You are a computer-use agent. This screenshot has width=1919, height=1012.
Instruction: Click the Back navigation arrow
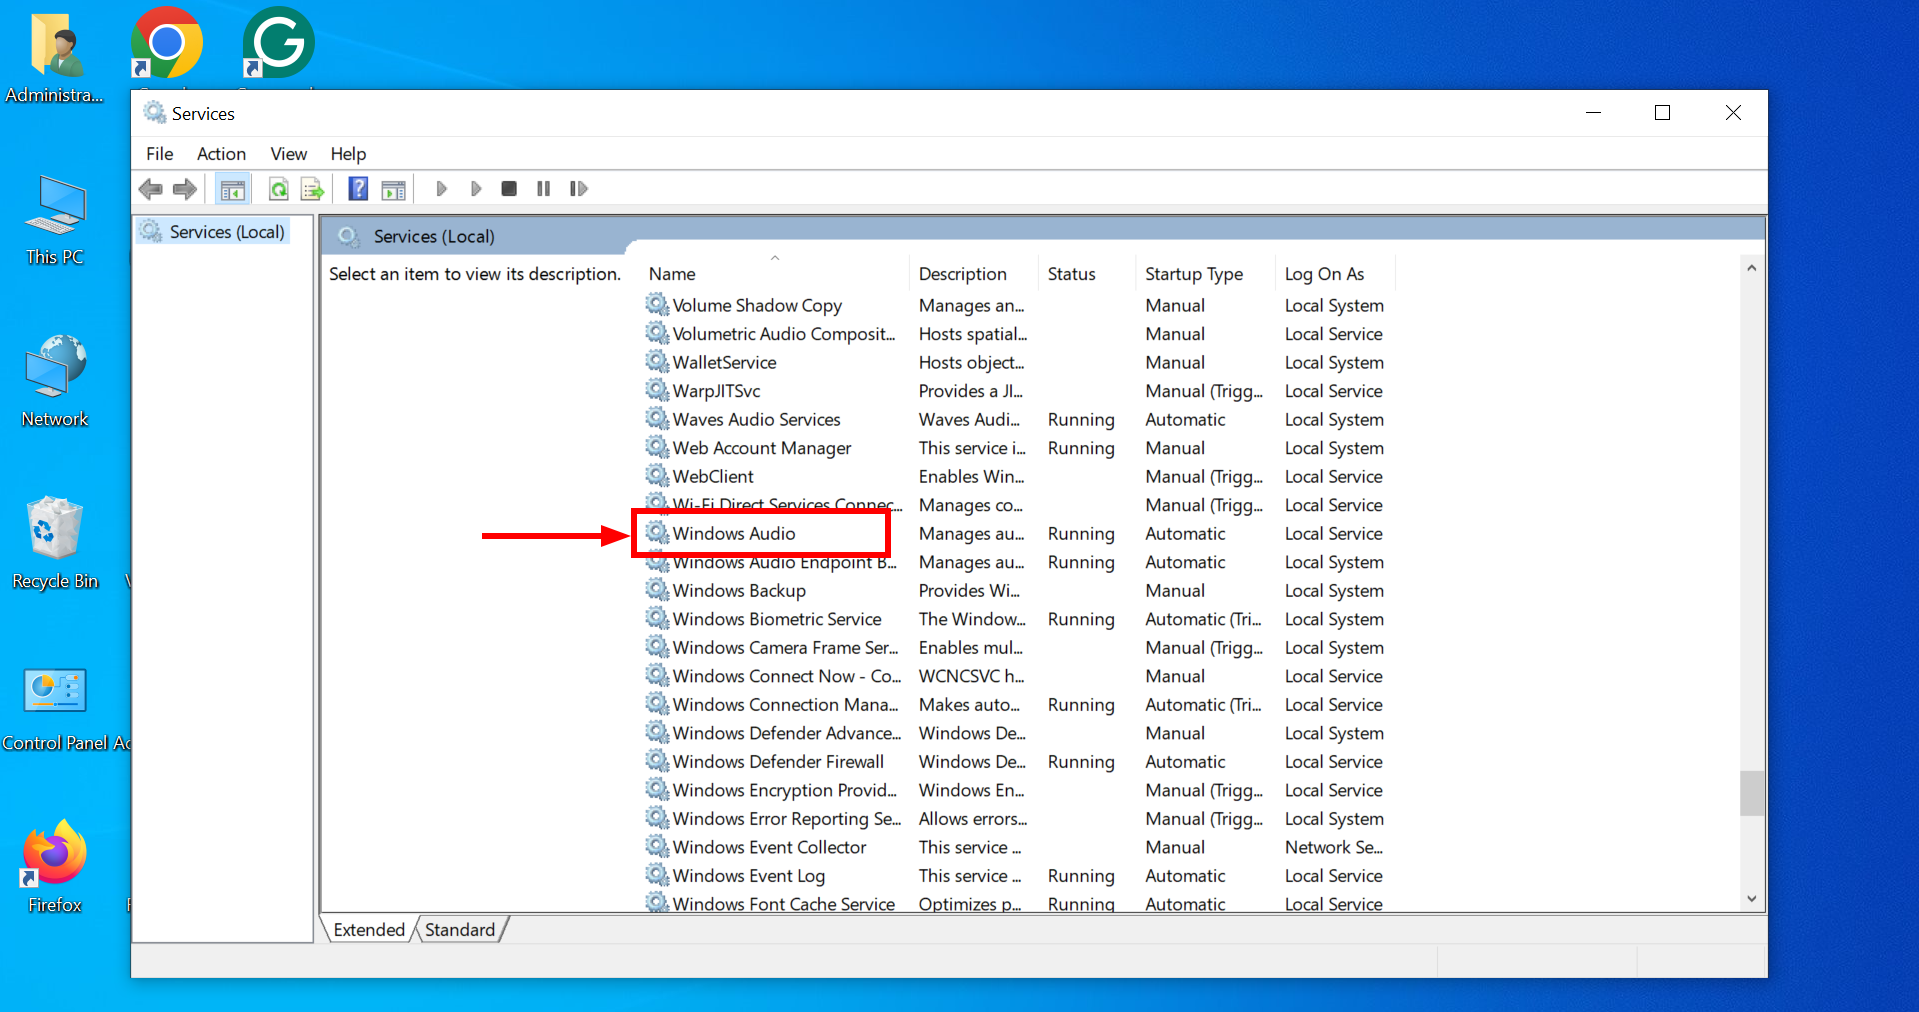click(x=151, y=188)
